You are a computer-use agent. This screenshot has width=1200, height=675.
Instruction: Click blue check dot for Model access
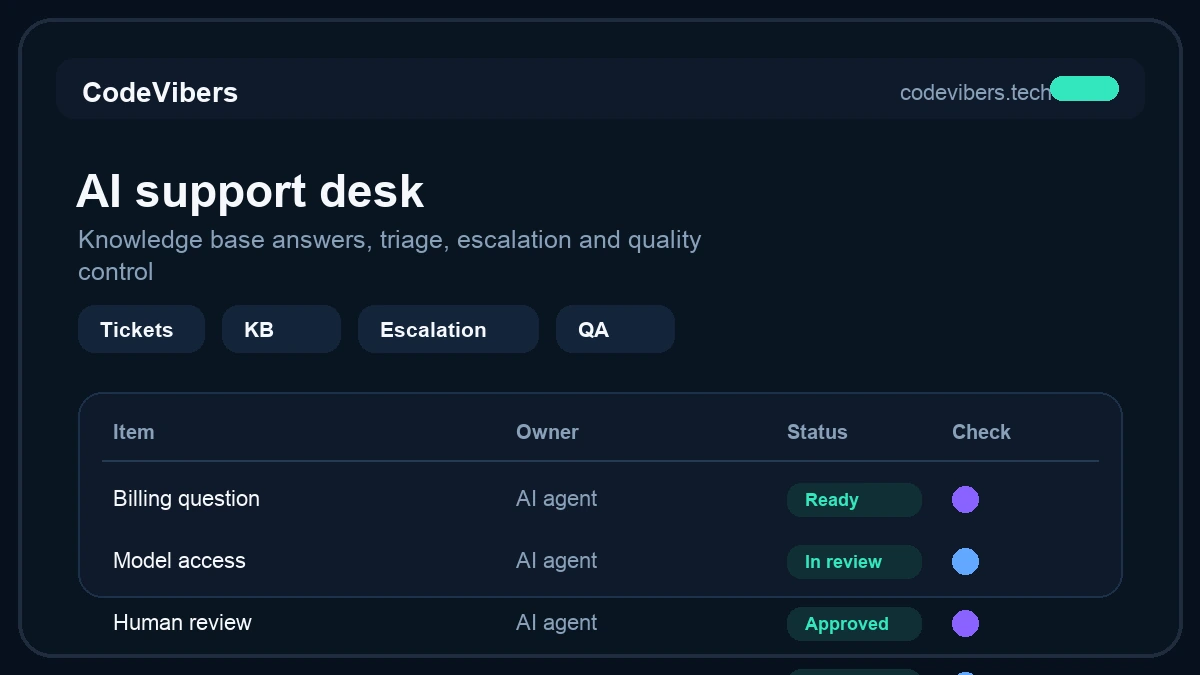point(965,561)
